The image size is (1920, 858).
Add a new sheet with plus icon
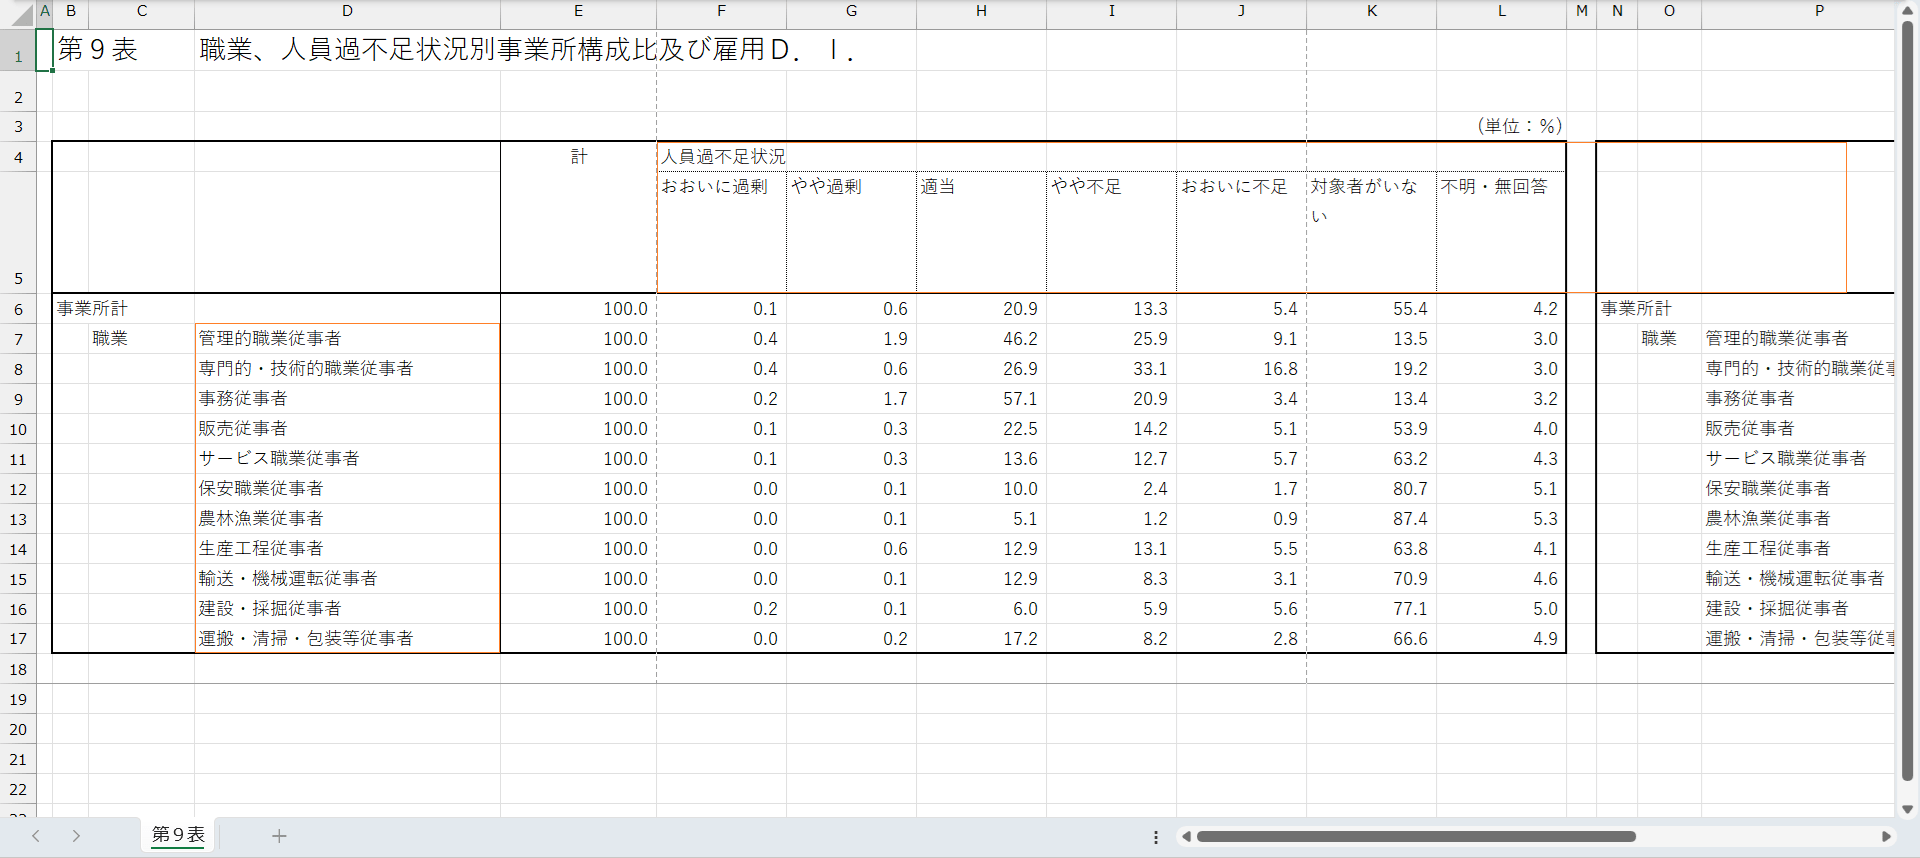[x=279, y=836]
